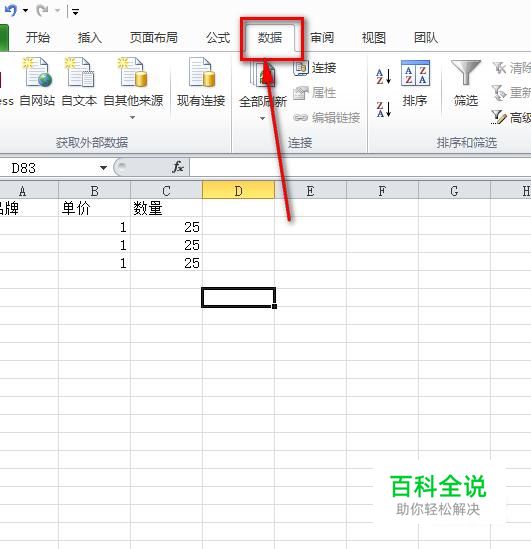Expand the 自其他来源 dropdown arrow
The image size is (531, 549).
pyautogui.click(x=132, y=118)
